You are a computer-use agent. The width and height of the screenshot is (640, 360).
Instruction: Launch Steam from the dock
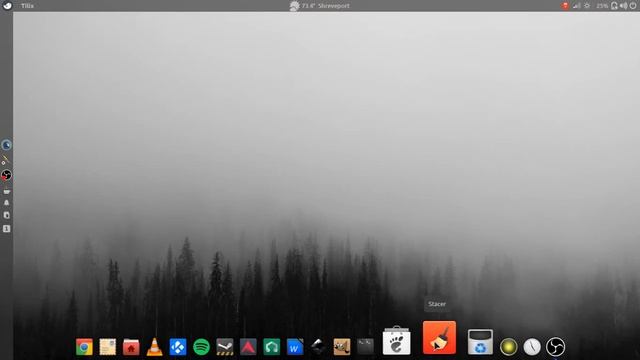point(225,347)
